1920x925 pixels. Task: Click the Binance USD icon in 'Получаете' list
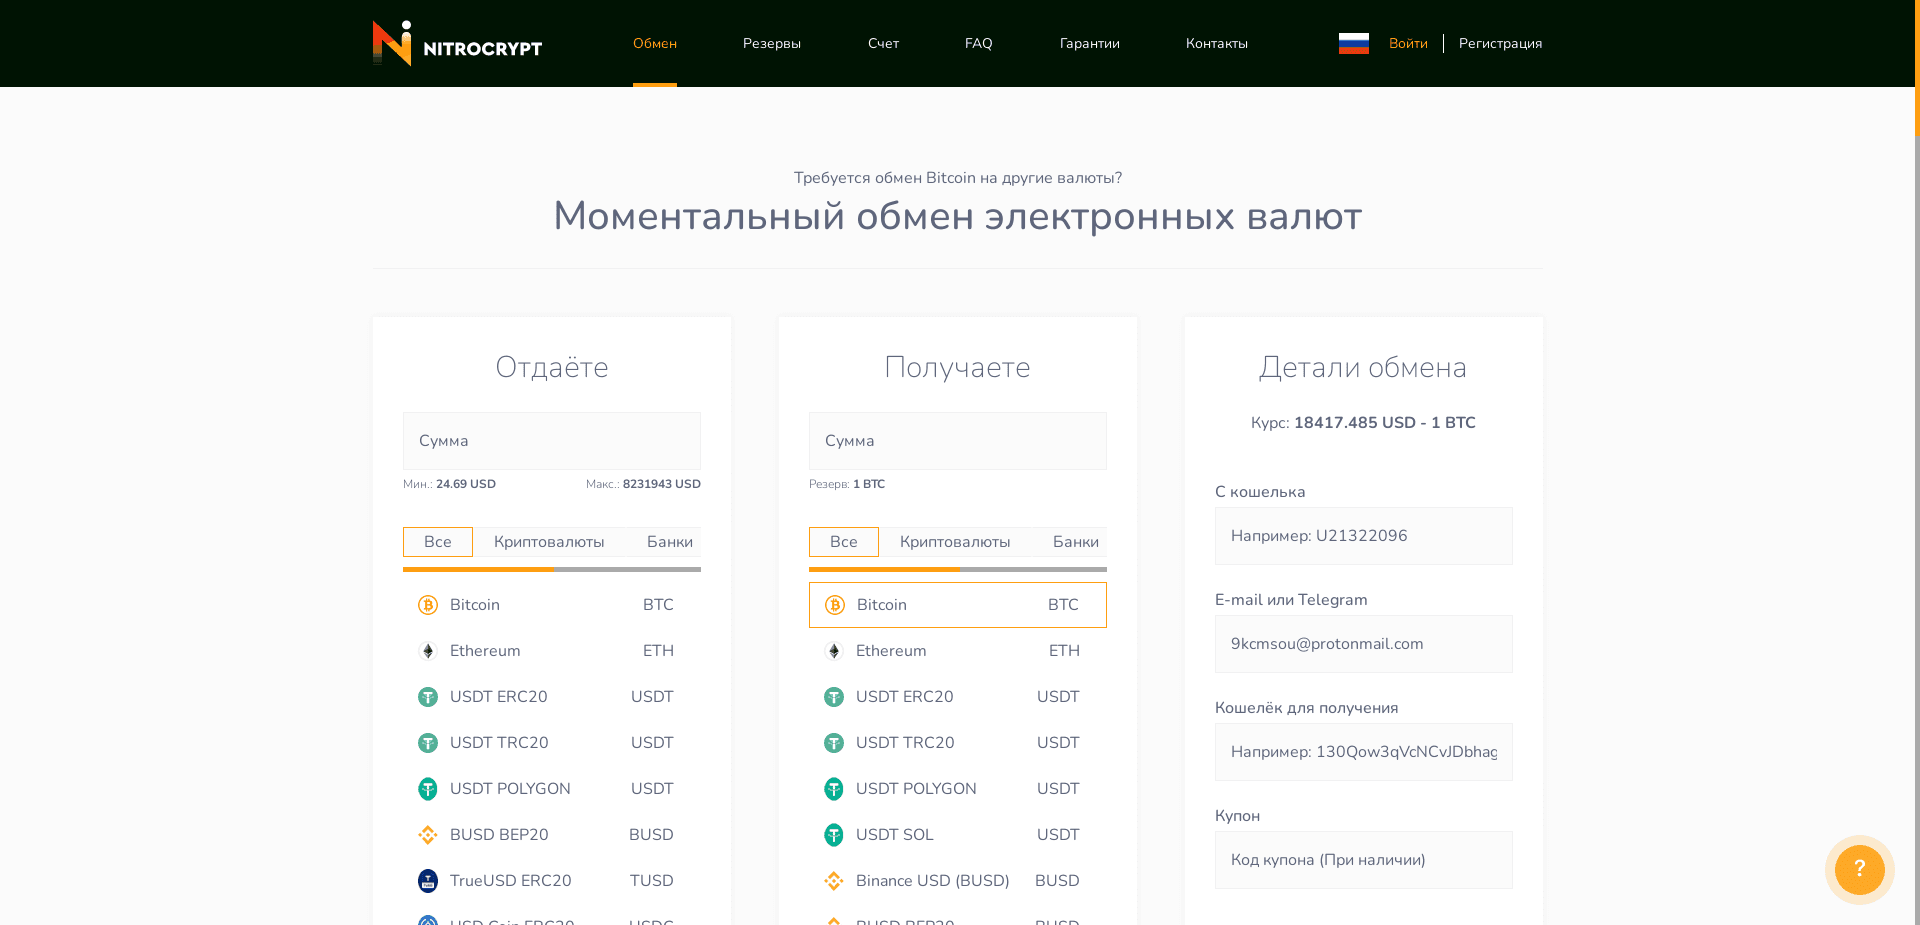(834, 881)
